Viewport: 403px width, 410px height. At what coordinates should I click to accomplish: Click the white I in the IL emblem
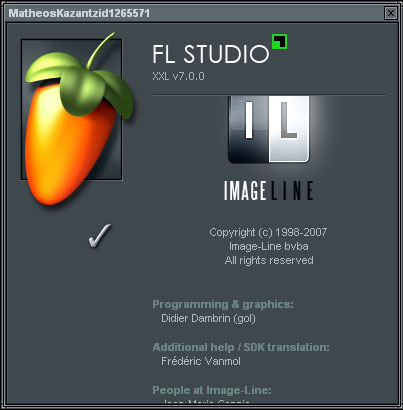tap(249, 120)
